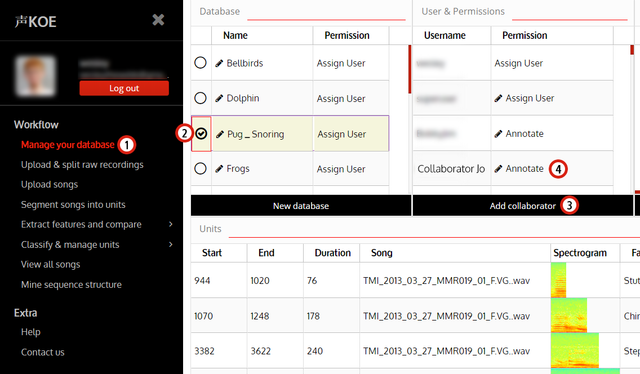Click end value 3622
The width and height of the screenshot is (640, 374).
point(260,351)
